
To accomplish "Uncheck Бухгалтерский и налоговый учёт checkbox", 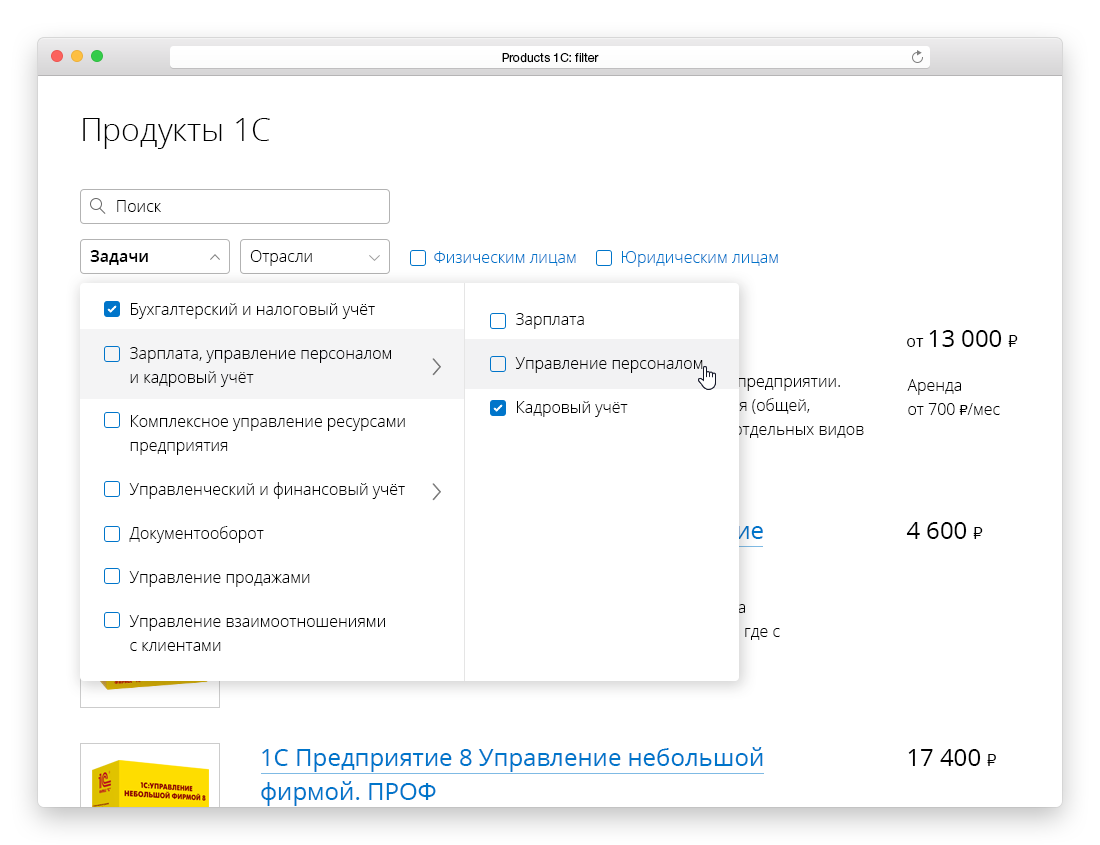I will click(x=112, y=310).
